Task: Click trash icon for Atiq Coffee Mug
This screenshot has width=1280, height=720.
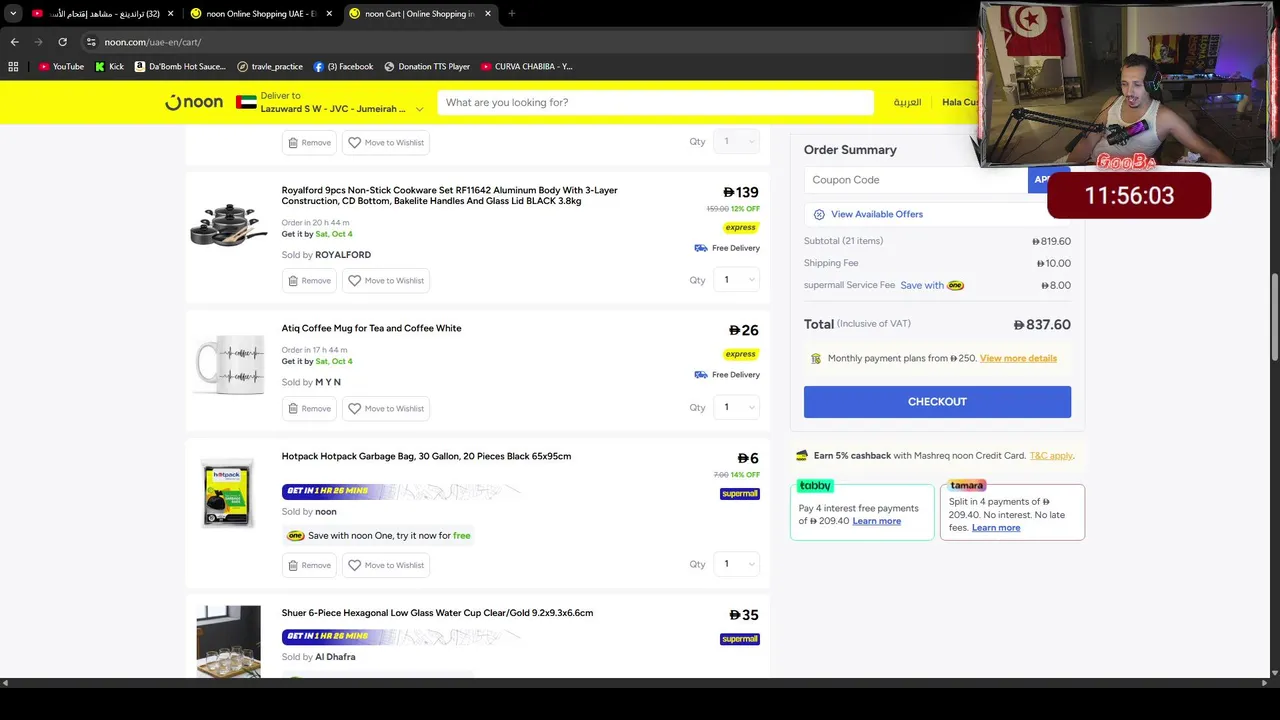Action: 293,409
